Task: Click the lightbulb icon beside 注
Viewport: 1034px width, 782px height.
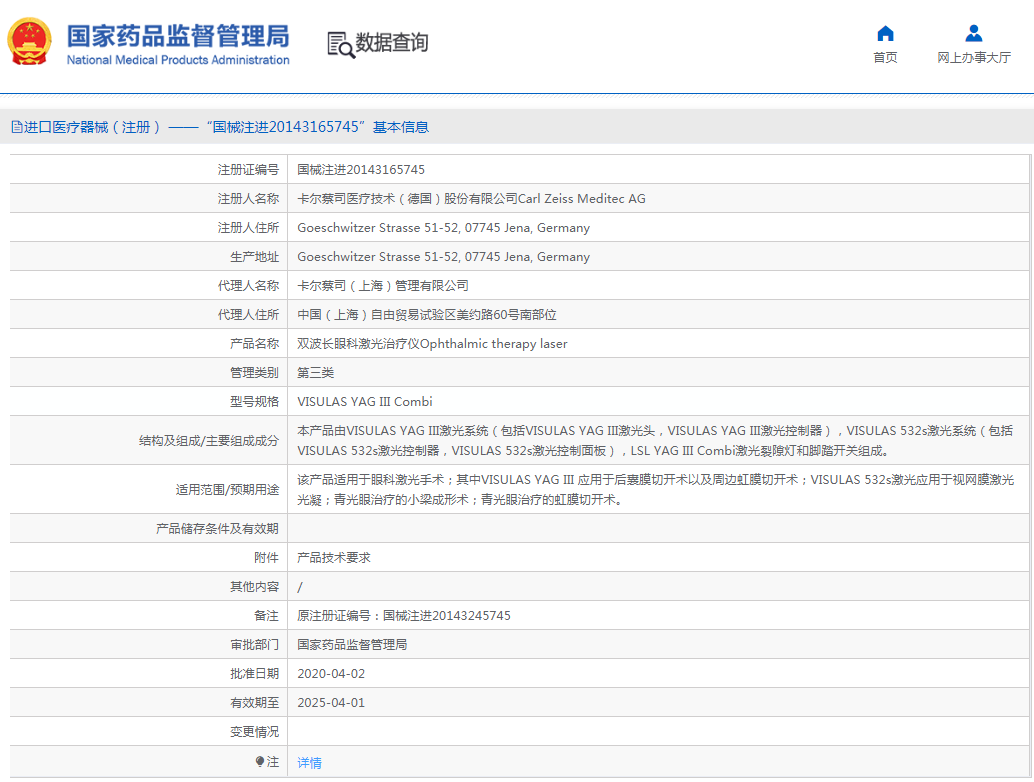Action: [260, 762]
